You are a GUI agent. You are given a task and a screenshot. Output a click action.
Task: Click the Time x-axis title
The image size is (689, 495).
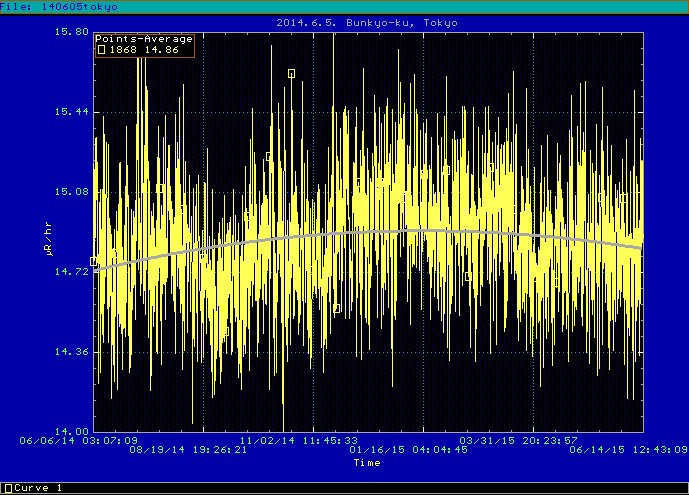(x=366, y=462)
